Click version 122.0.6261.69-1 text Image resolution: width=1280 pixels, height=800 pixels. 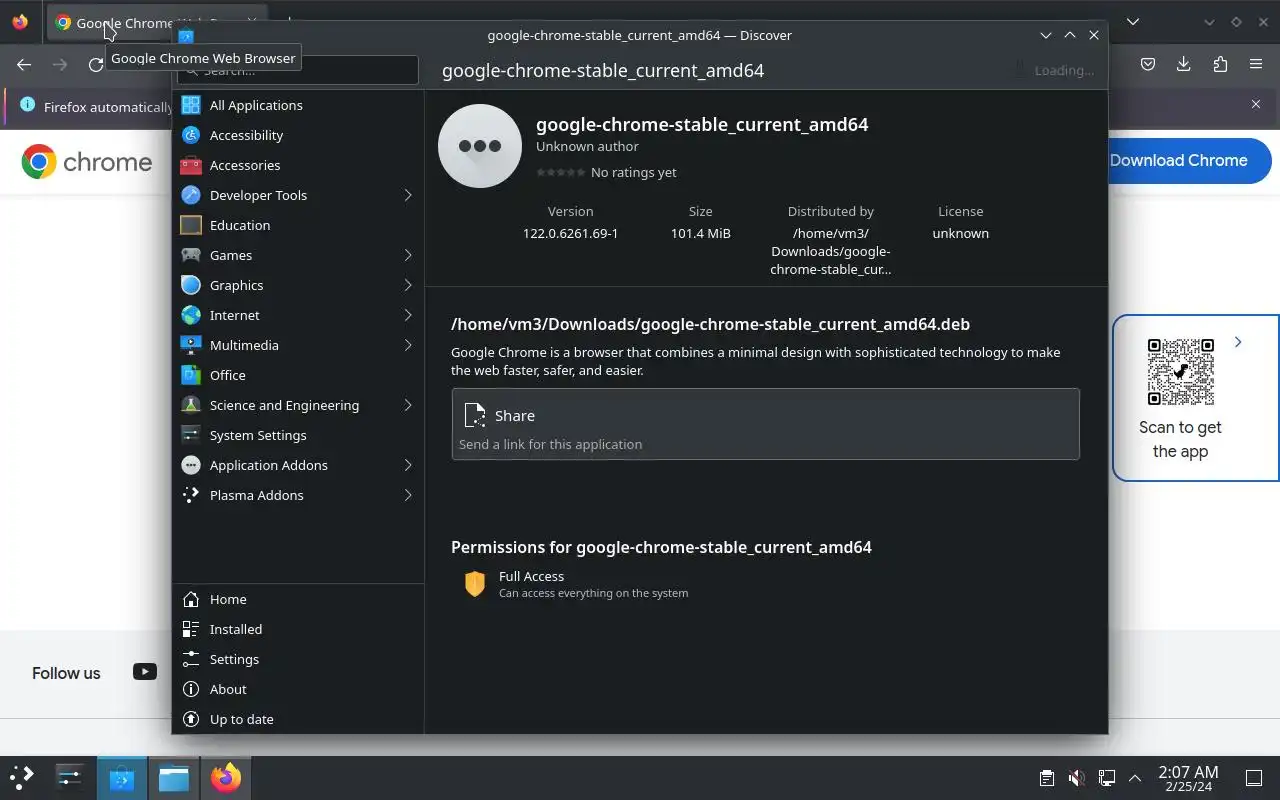570,233
